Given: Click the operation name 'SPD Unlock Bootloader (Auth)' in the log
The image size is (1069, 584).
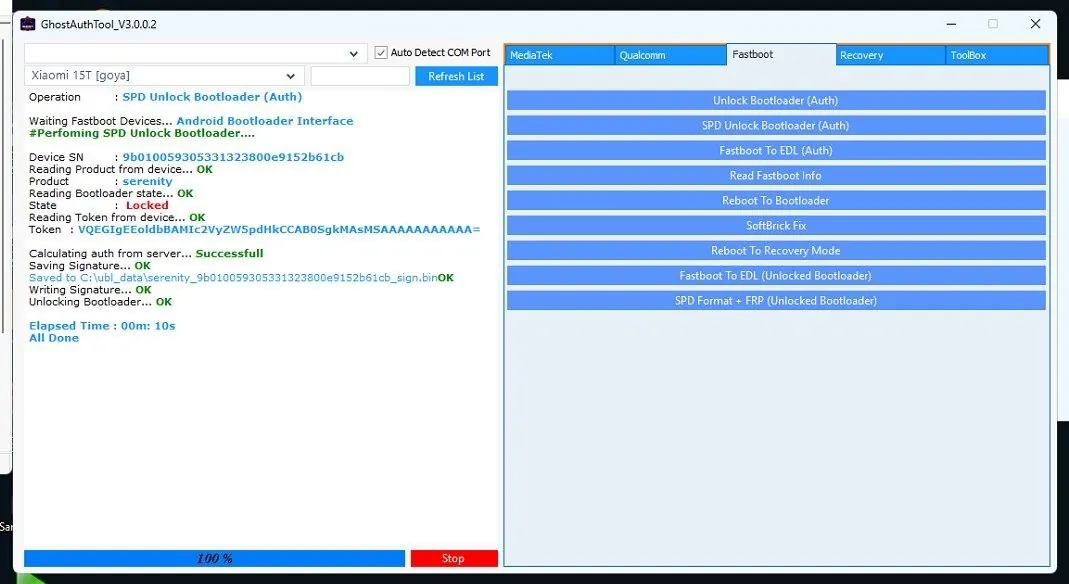Looking at the screenshot, I should point(212,97).
